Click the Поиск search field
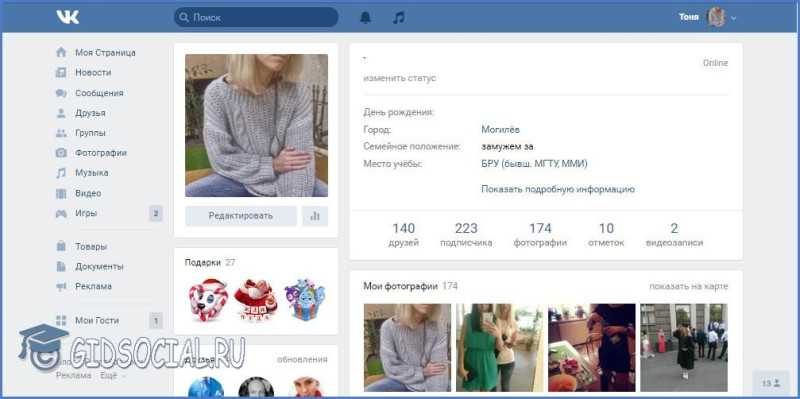Viewport: 800px width, 399px height. click(x=256, y=17)
